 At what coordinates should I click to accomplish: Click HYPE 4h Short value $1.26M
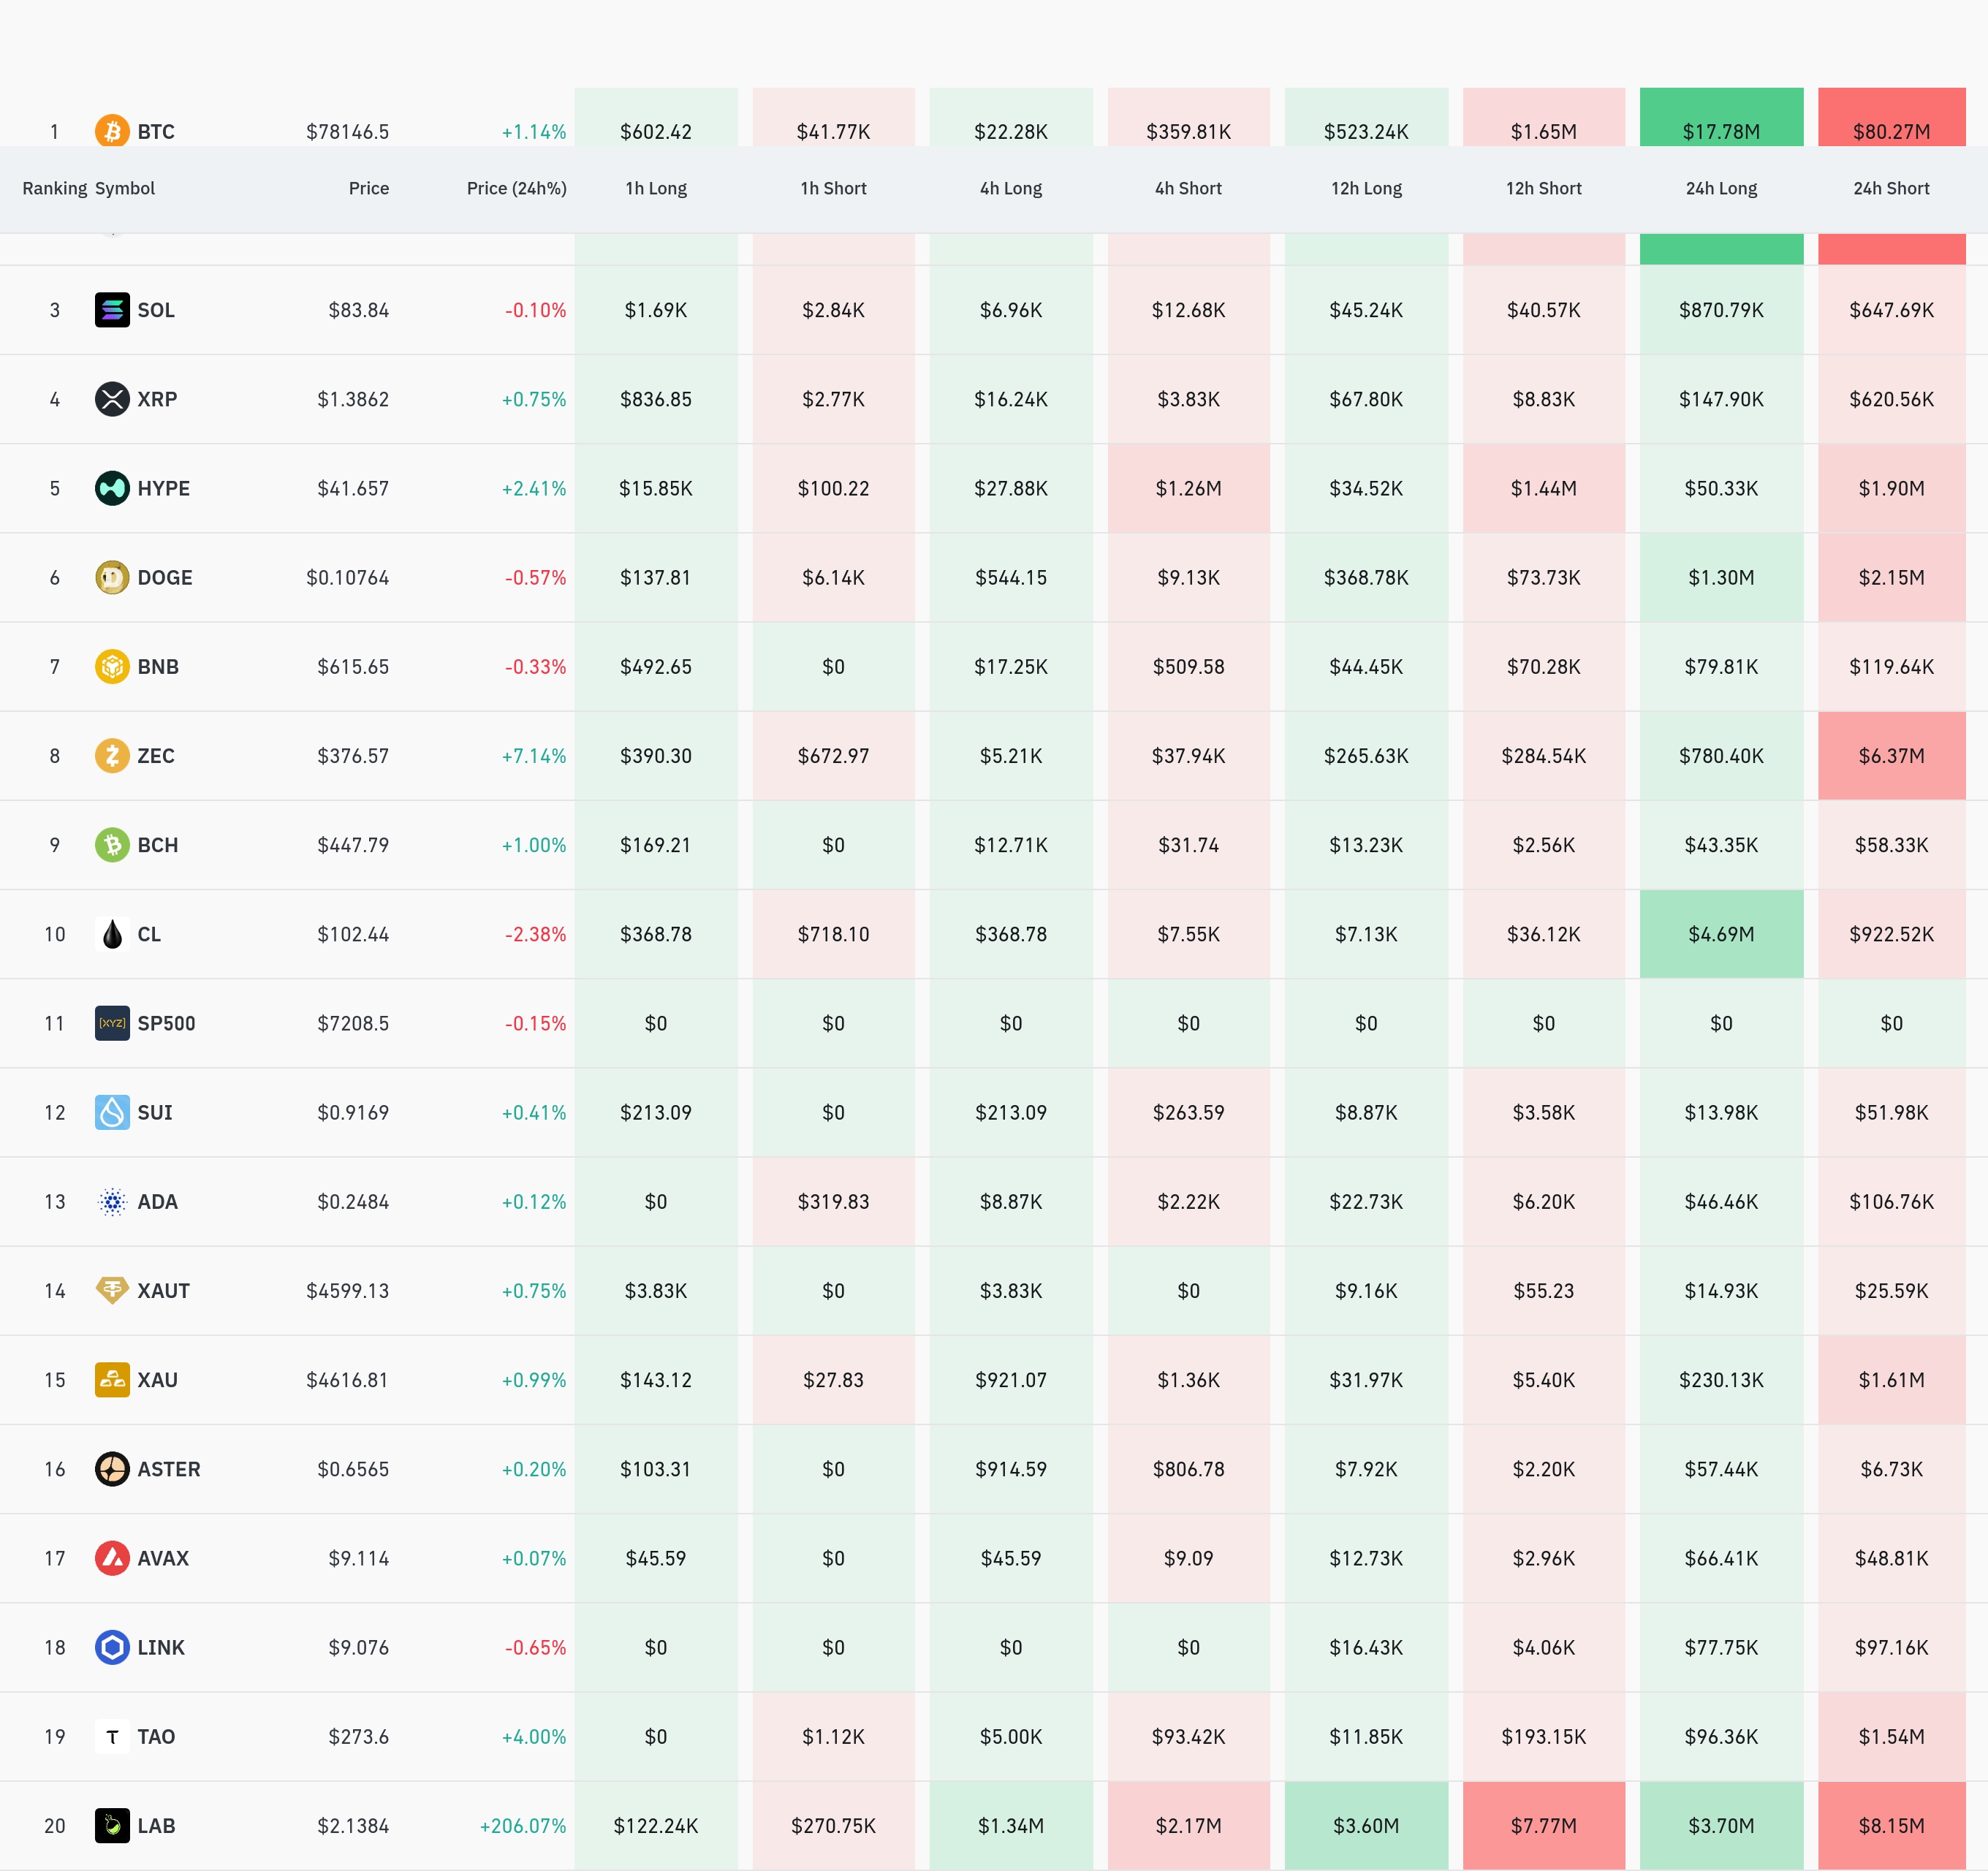tap(1188, 488)
